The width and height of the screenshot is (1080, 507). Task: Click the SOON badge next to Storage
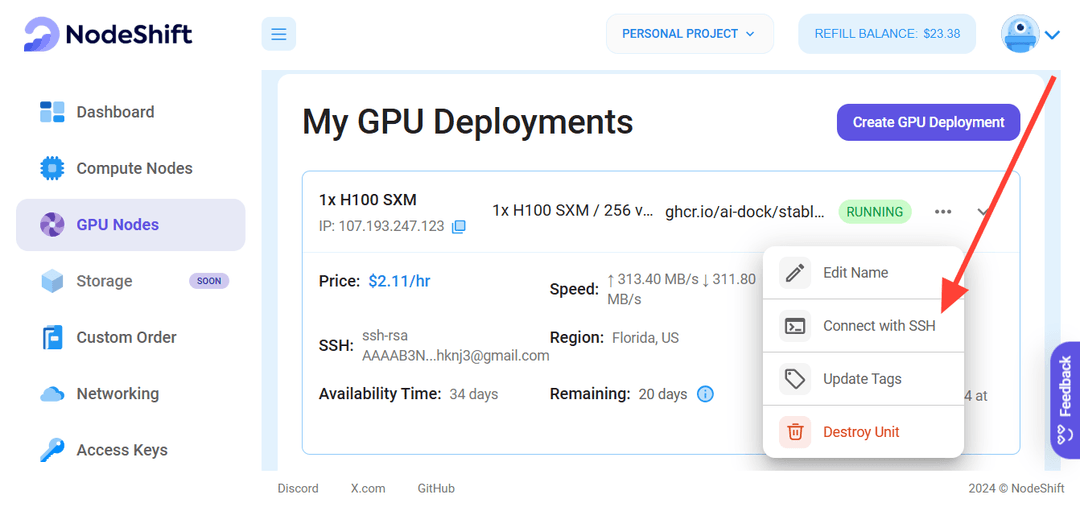(x=209, y=281)
